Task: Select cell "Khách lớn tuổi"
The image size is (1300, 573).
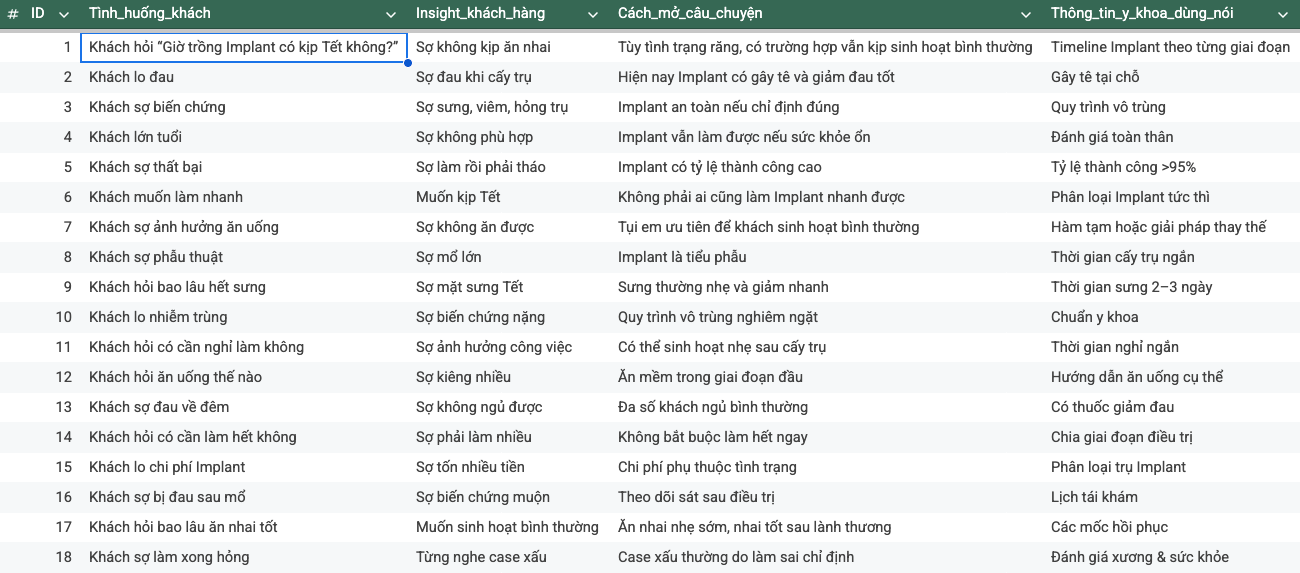Action: [x=244, y=137]
